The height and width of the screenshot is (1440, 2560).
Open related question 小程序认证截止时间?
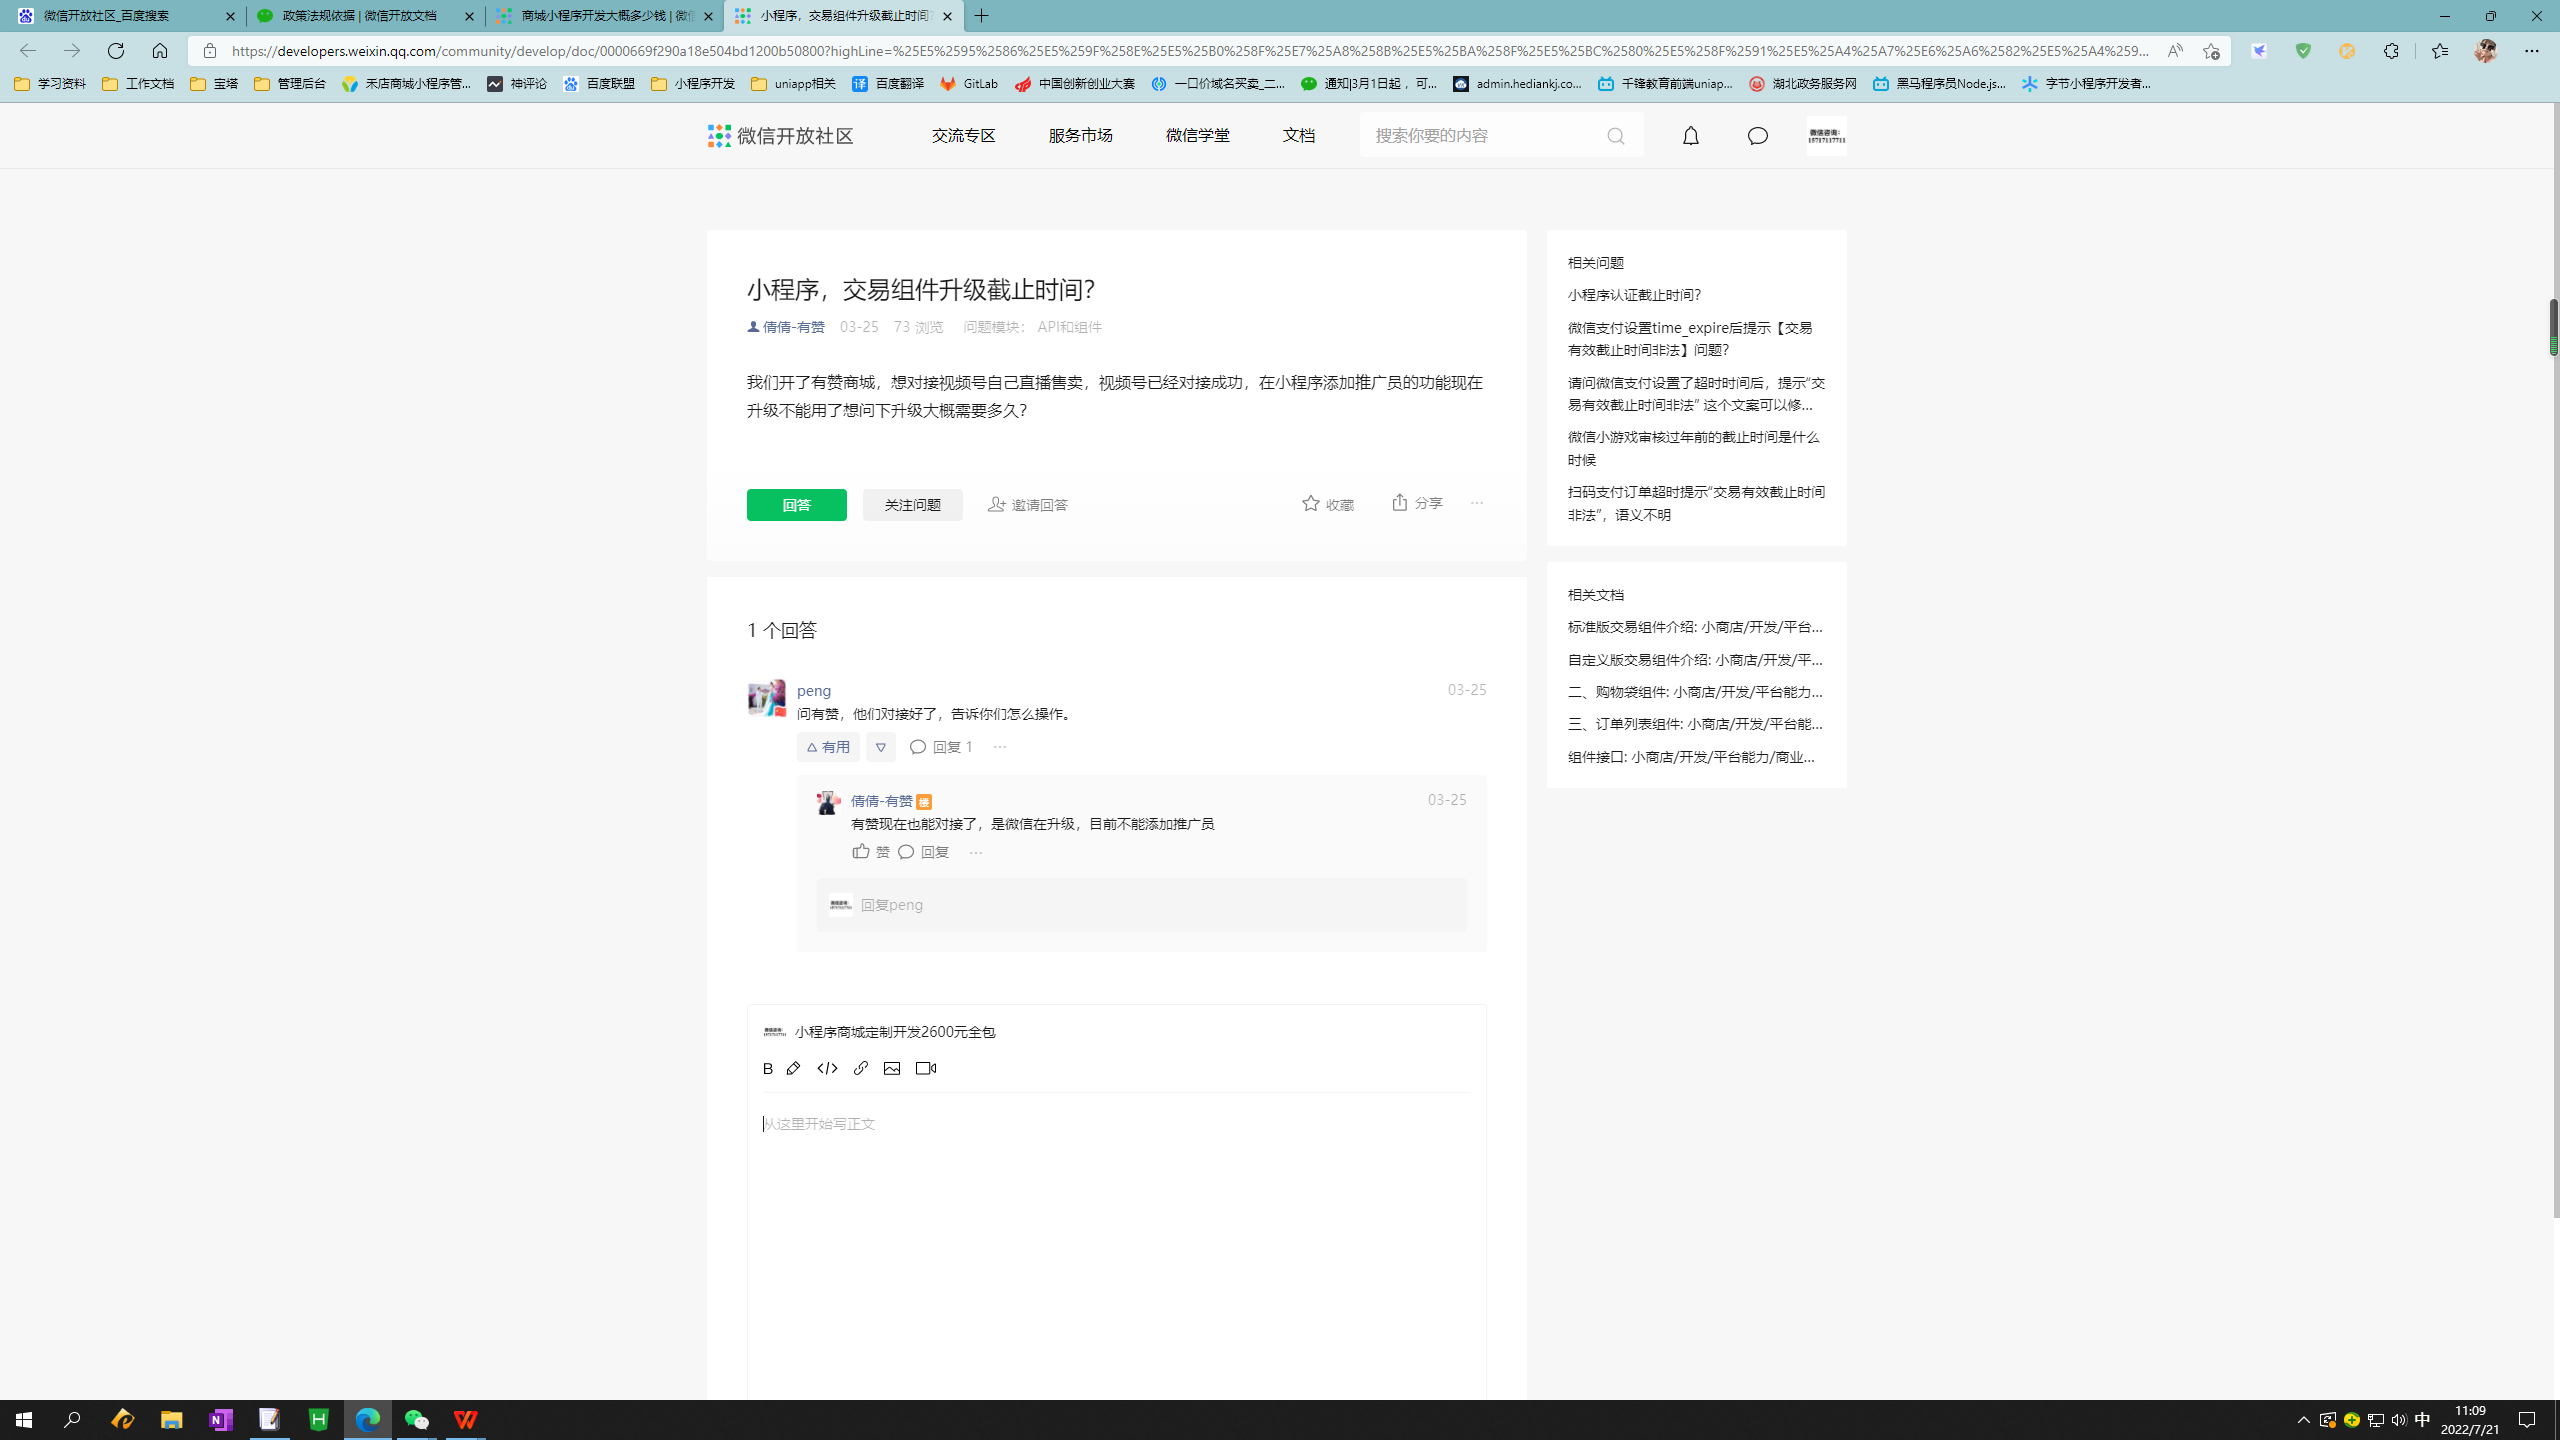(x=1634, y=295)
